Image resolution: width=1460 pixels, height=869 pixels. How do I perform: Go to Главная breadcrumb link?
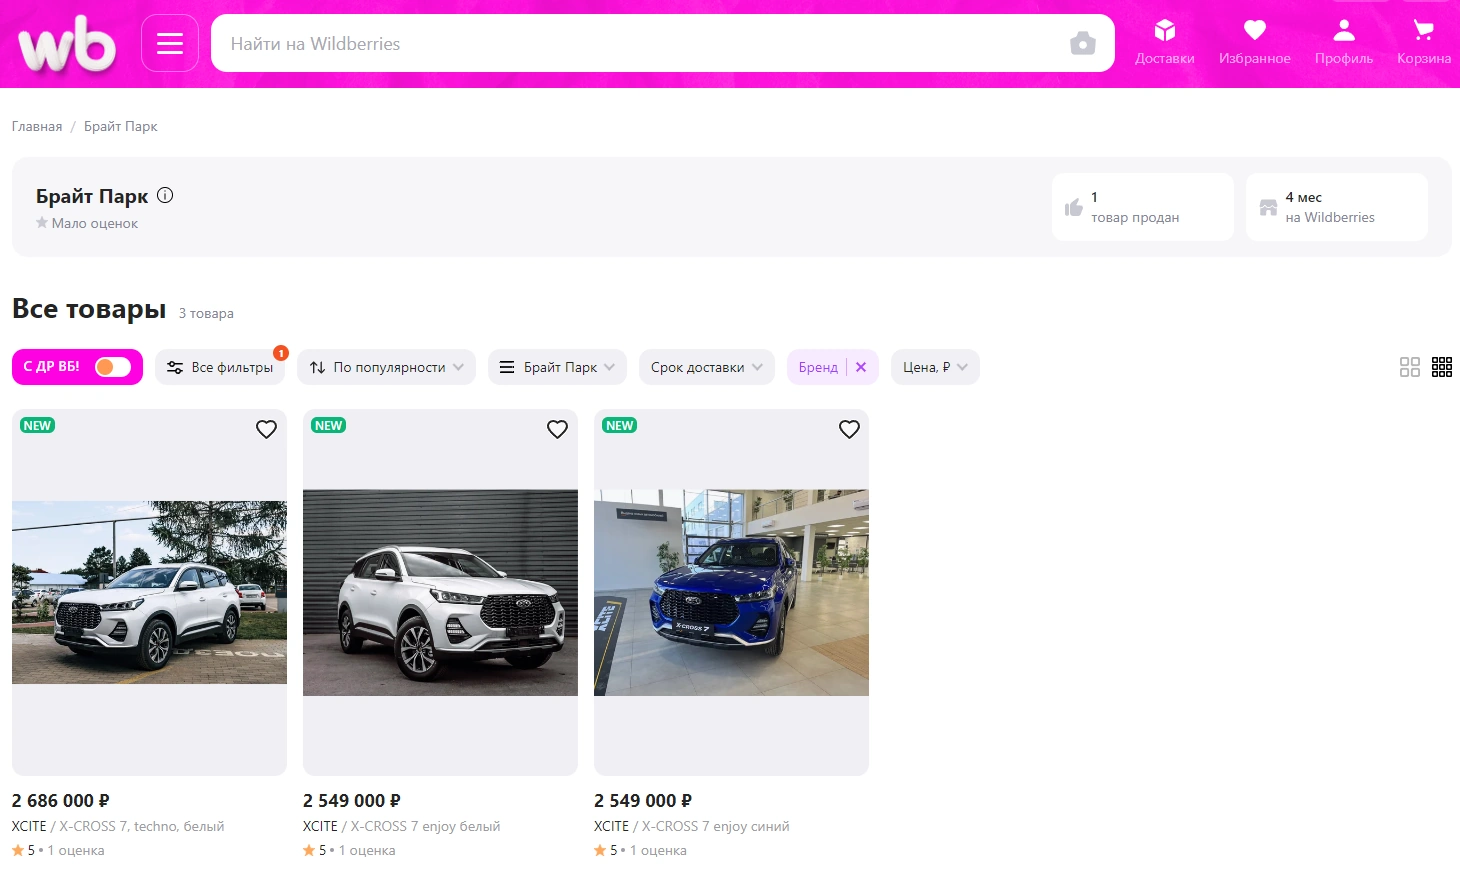(x=37, y=126)
